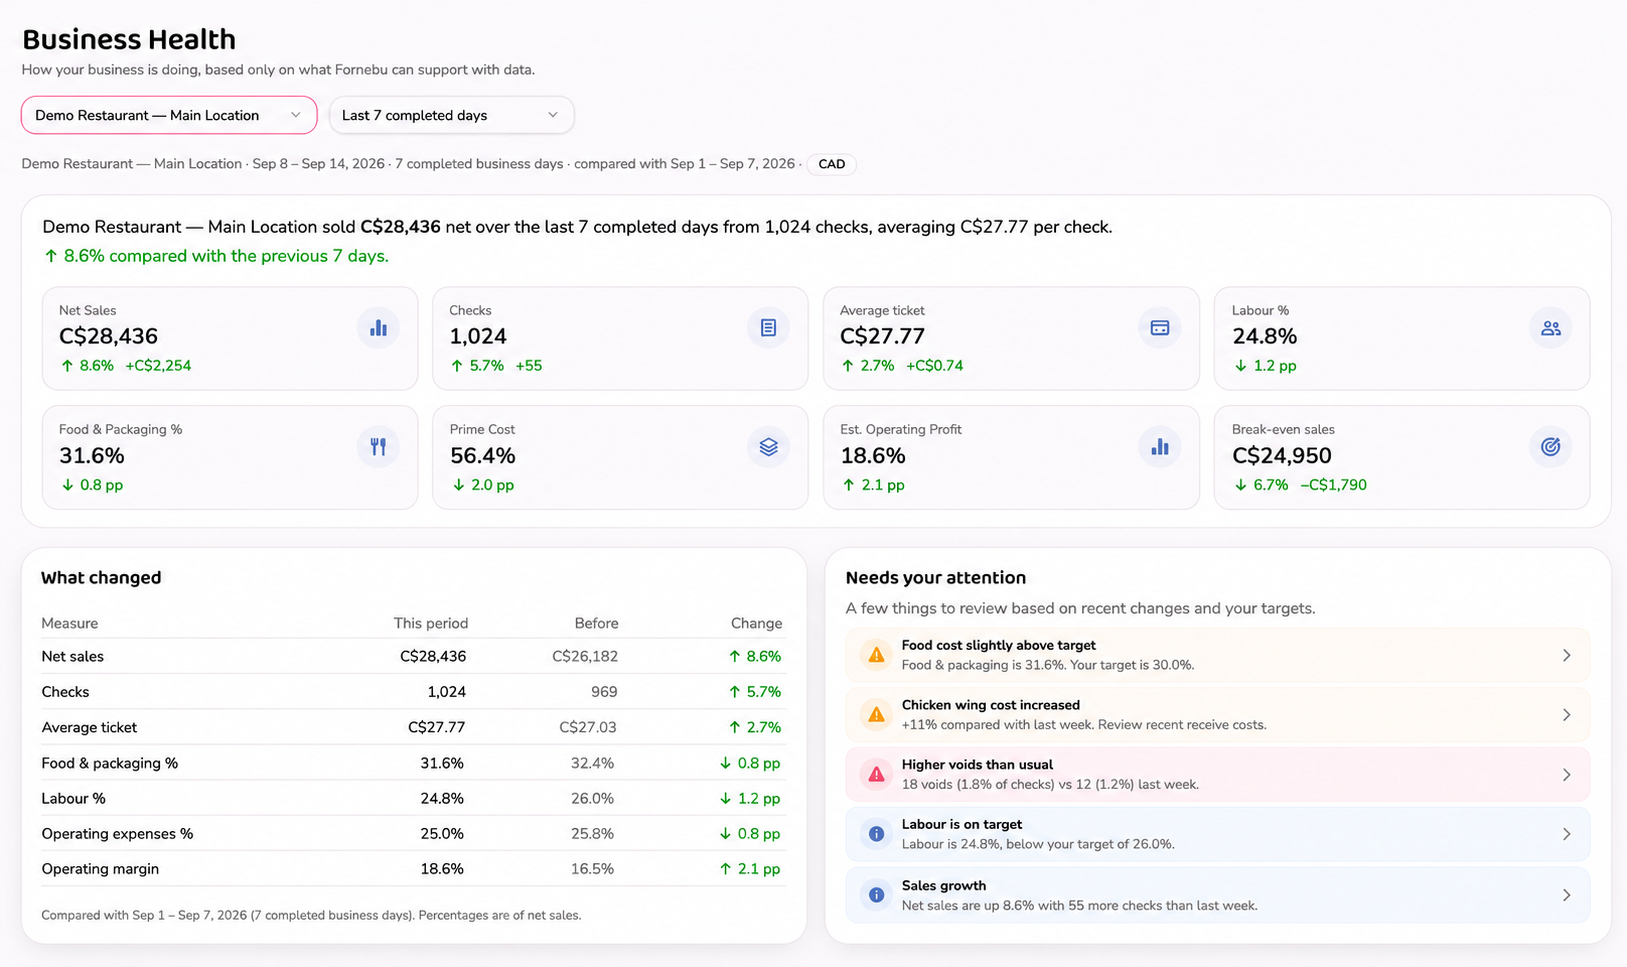Click the Net Sales bar chart icon
Screen dimensions: 1627x967
(378, 328)
